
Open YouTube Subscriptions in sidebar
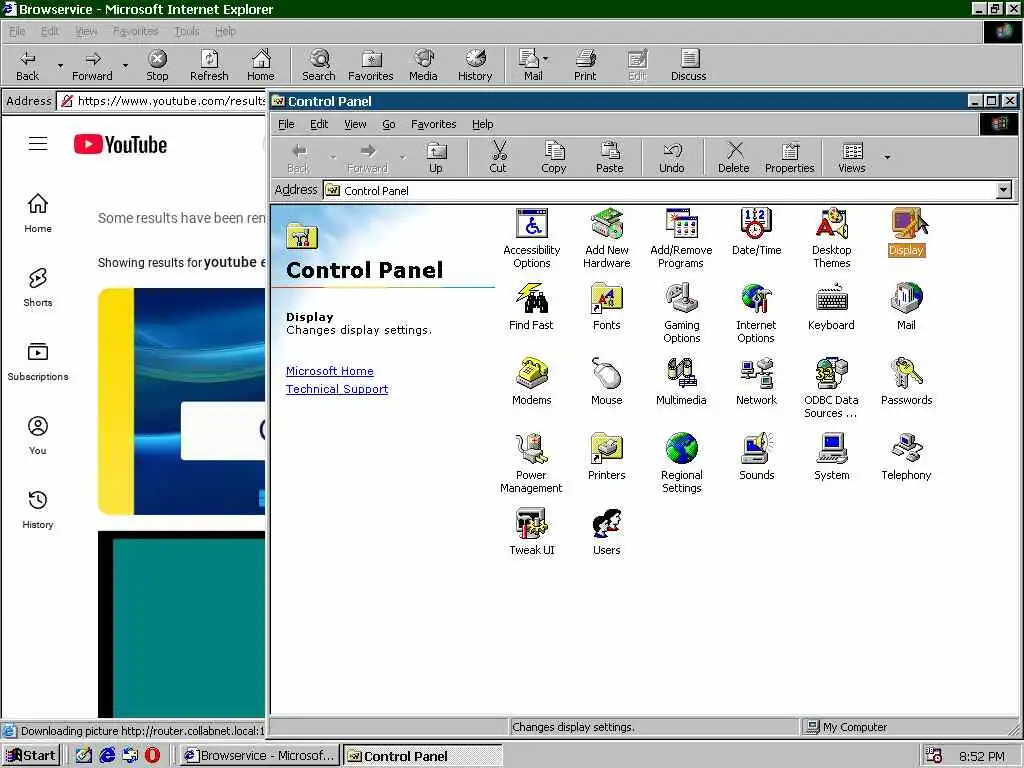tap(38, 361)
